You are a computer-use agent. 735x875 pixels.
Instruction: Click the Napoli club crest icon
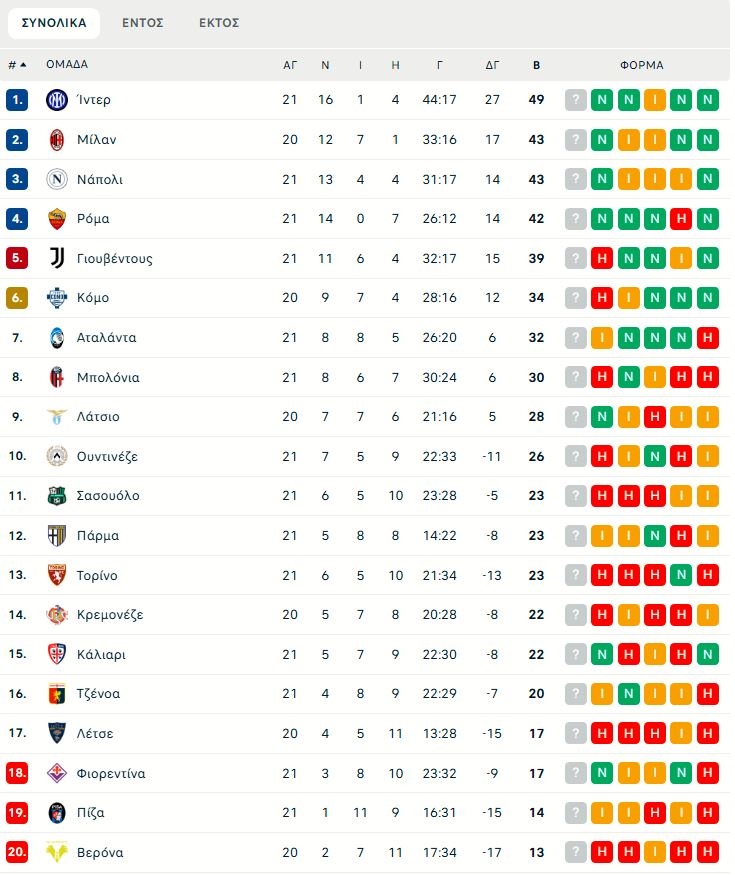click(x=57, y=179)
